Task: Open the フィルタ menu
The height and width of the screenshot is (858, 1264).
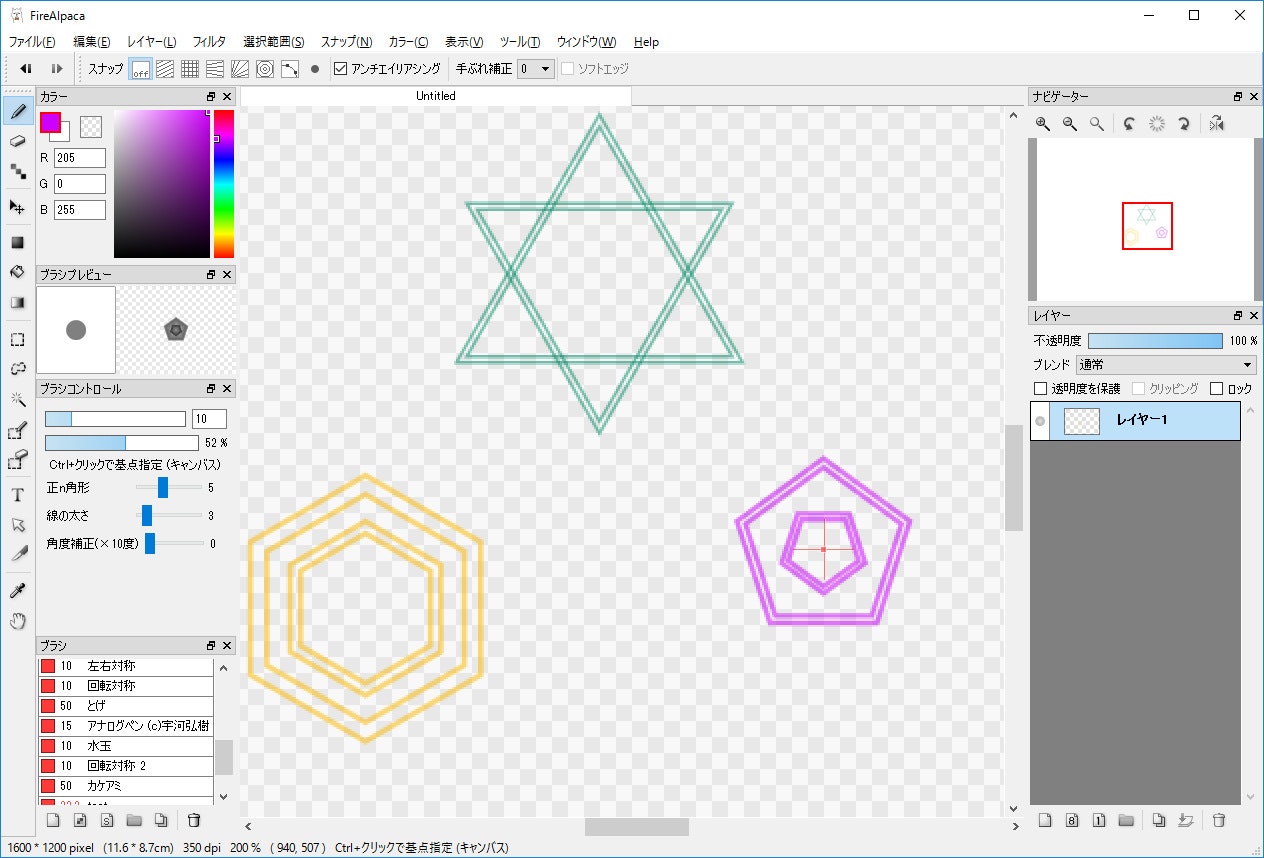Action: coord(209,42)
